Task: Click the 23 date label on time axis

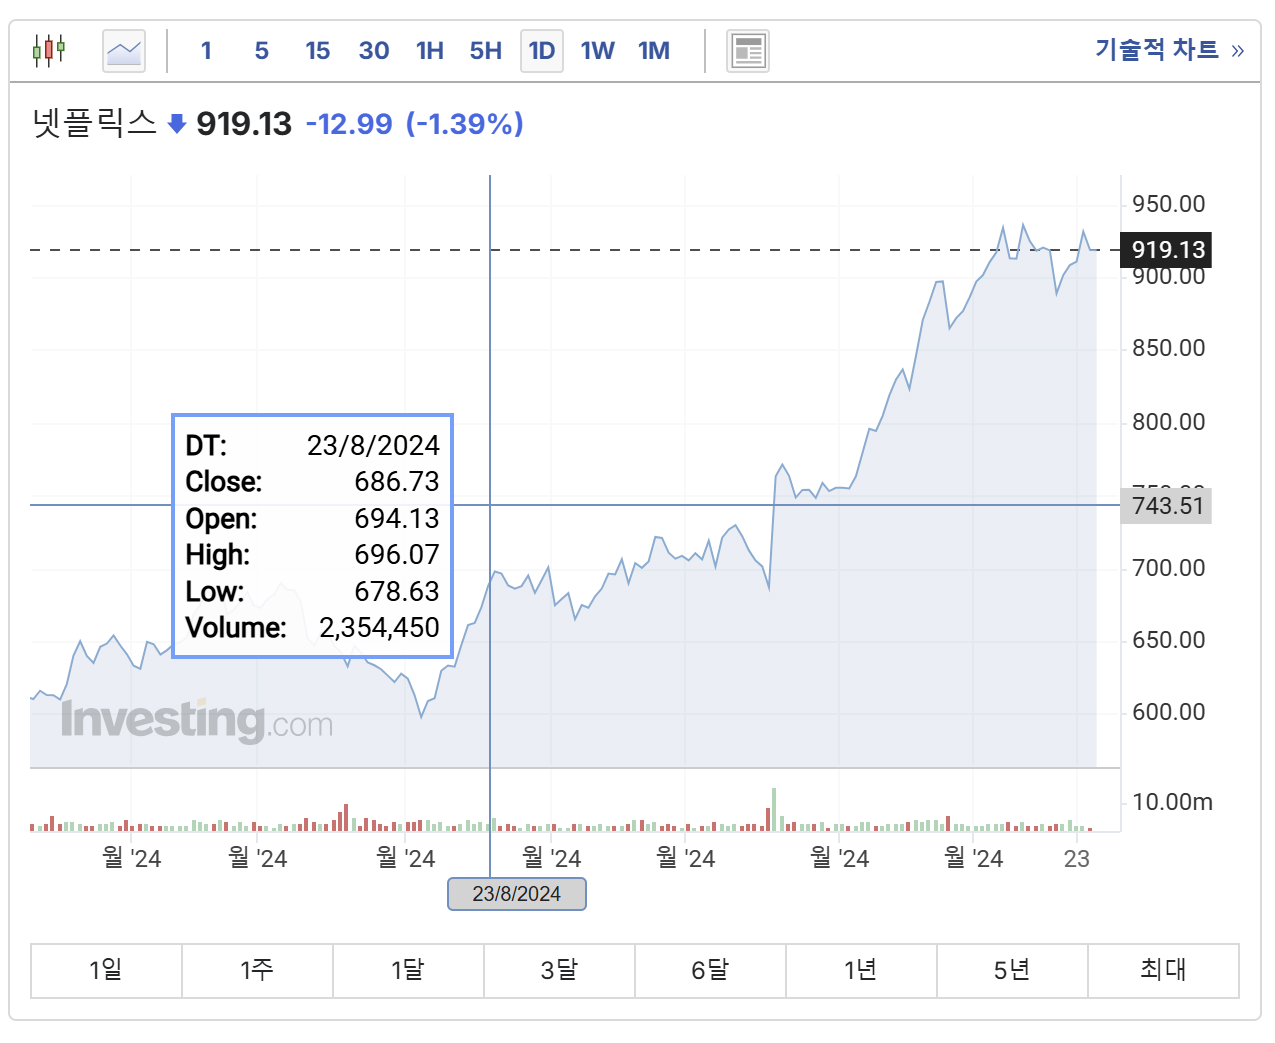Action: point(1077,859)
